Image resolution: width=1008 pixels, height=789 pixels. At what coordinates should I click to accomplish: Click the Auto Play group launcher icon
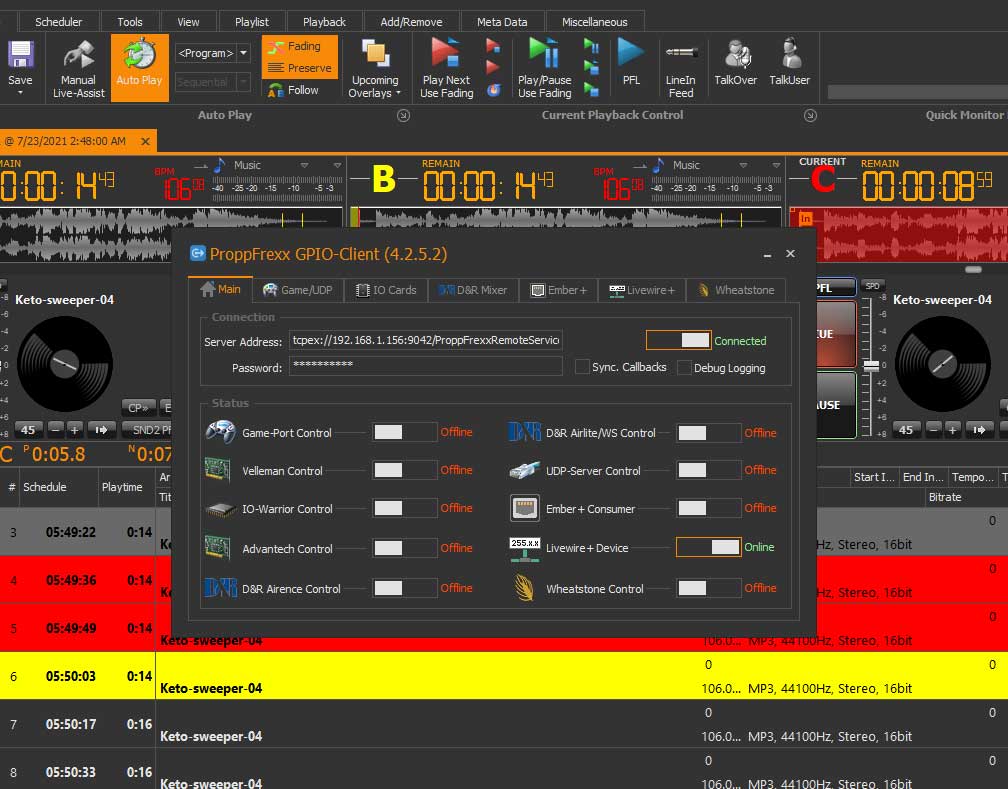403,116
